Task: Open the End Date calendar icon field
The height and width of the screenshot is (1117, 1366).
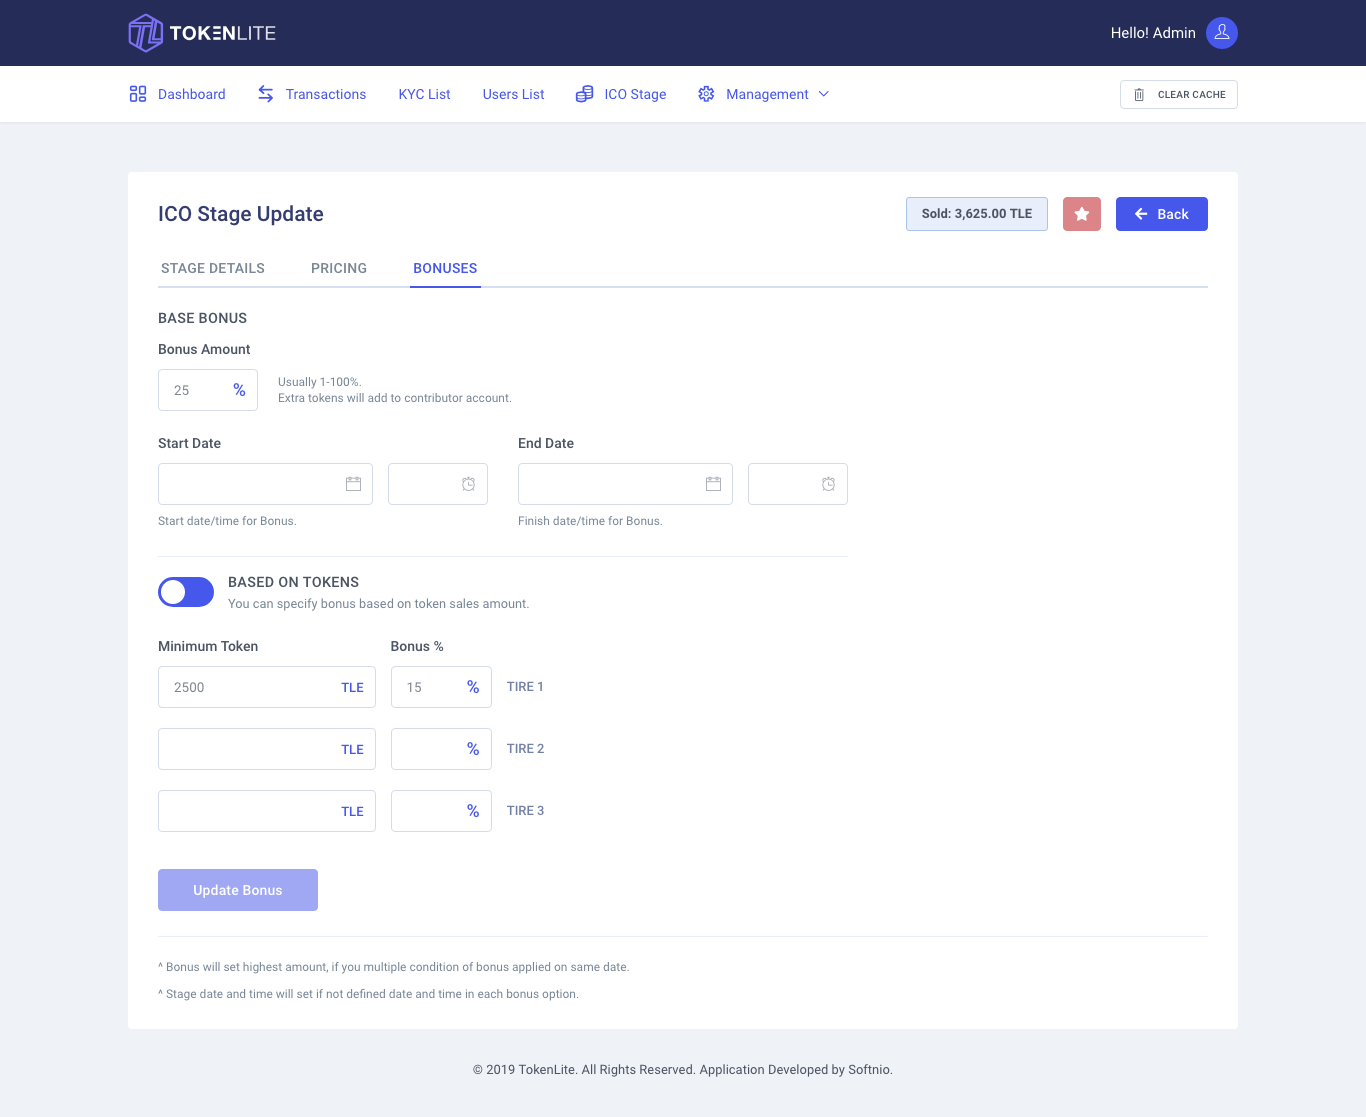Action: coord(625,484)
